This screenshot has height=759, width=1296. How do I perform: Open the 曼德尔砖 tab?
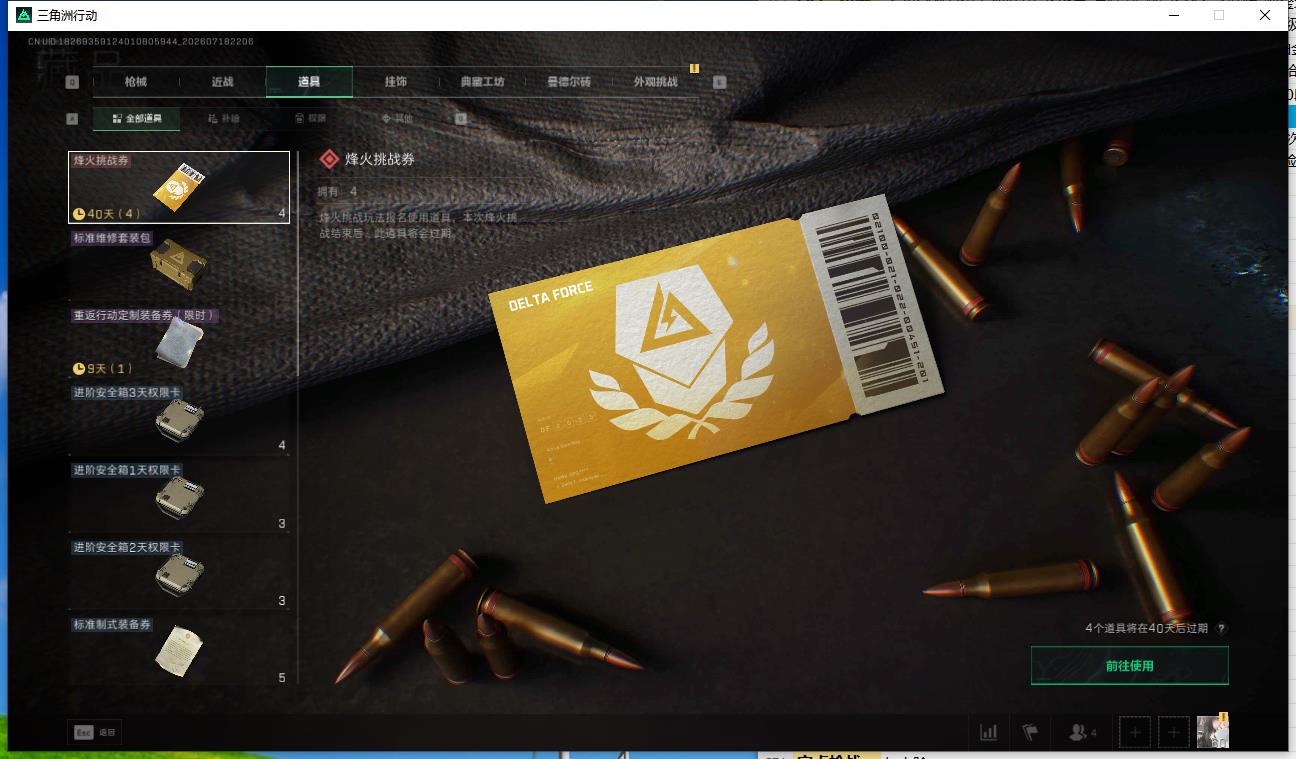click(569, 82)
